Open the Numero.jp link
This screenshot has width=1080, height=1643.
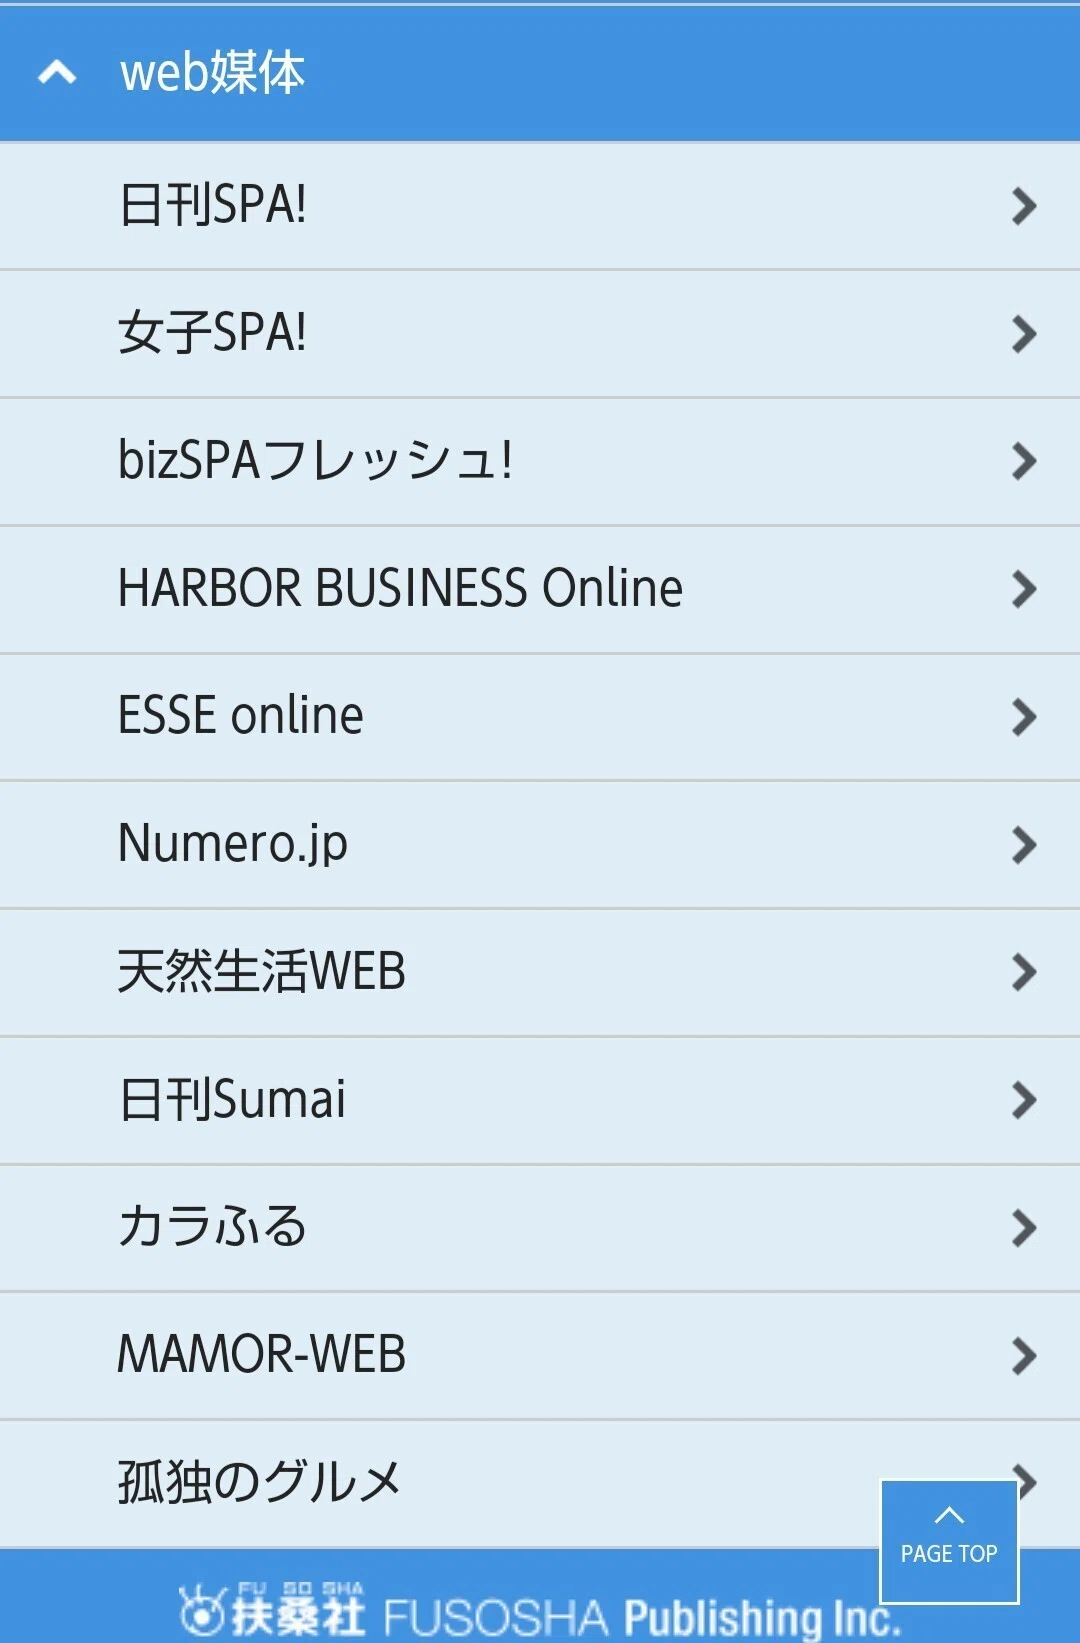540,845
